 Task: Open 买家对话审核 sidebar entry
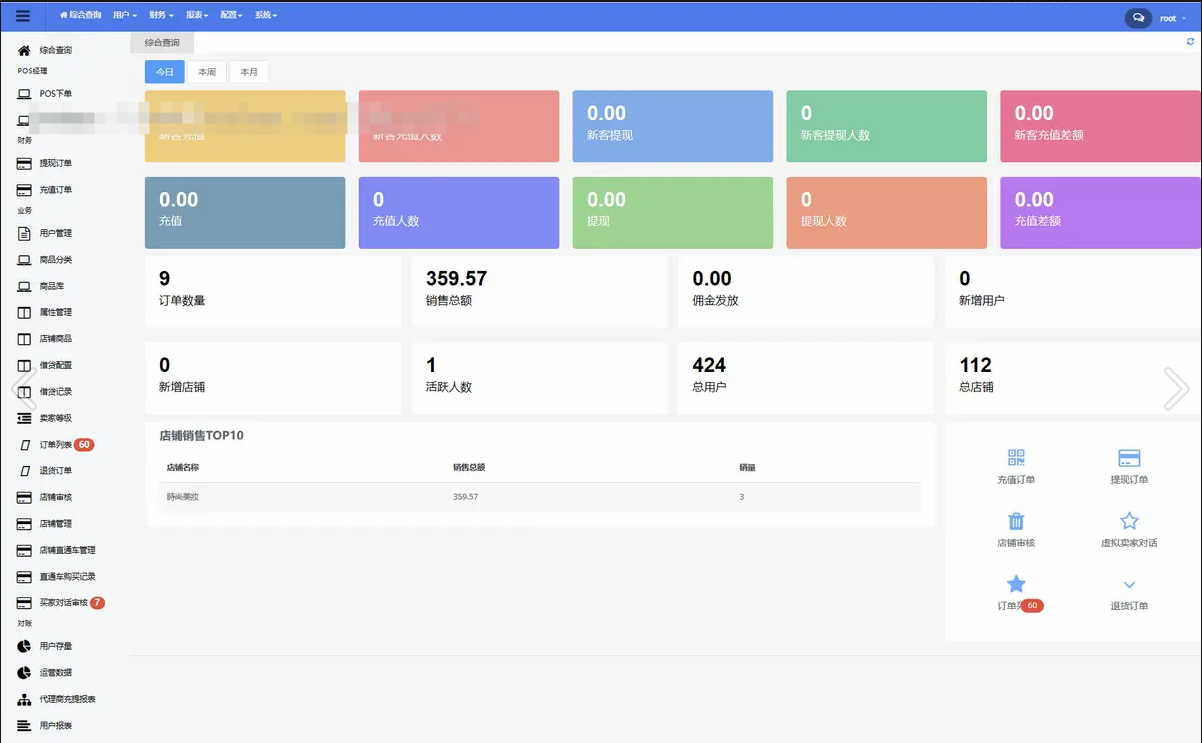click(x=63, y=603)
